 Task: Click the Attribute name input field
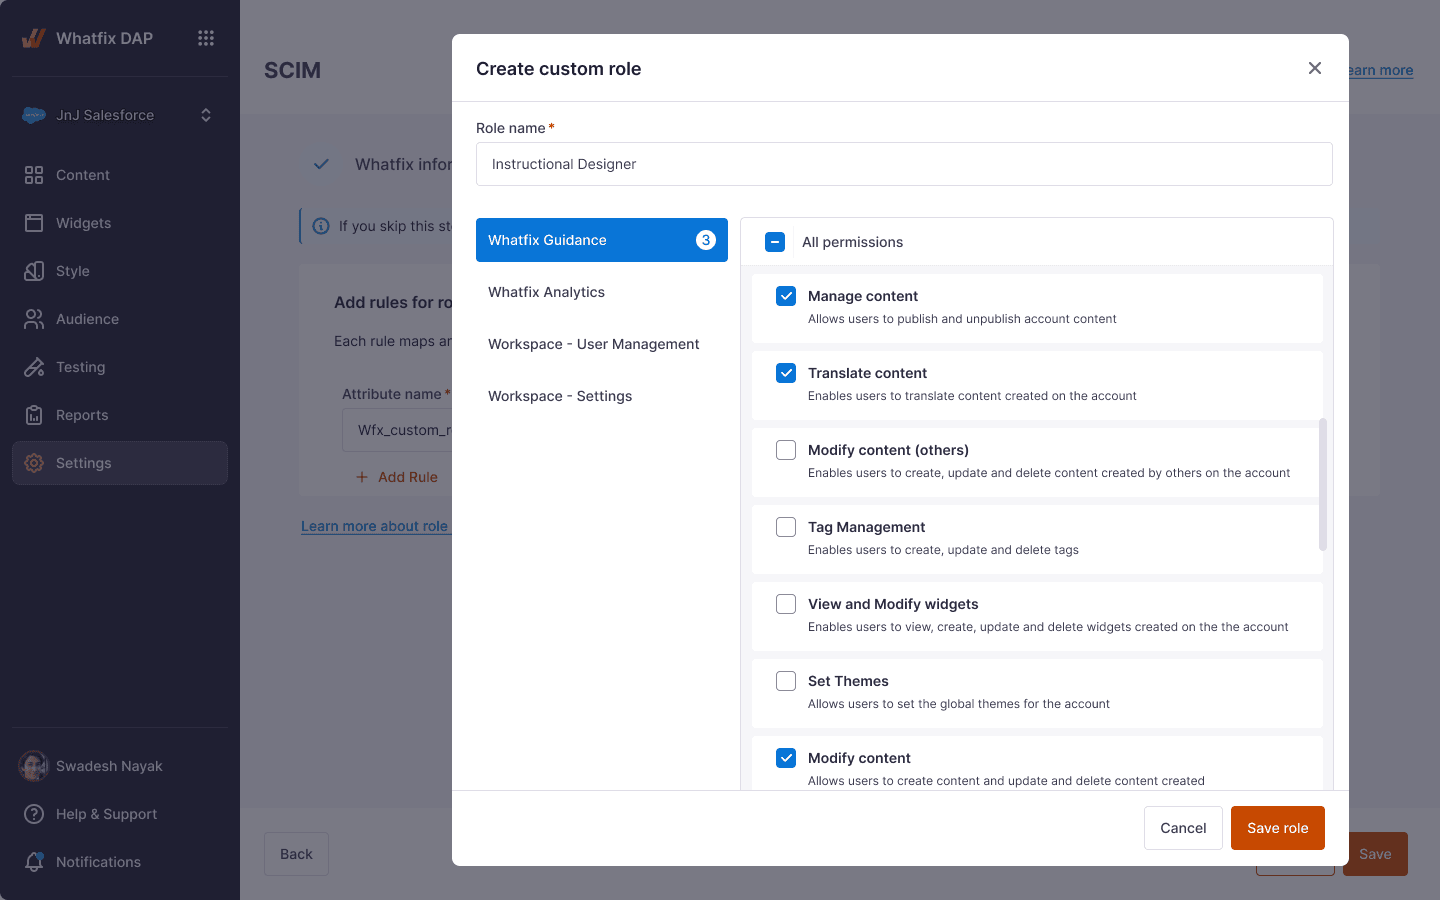397,430
